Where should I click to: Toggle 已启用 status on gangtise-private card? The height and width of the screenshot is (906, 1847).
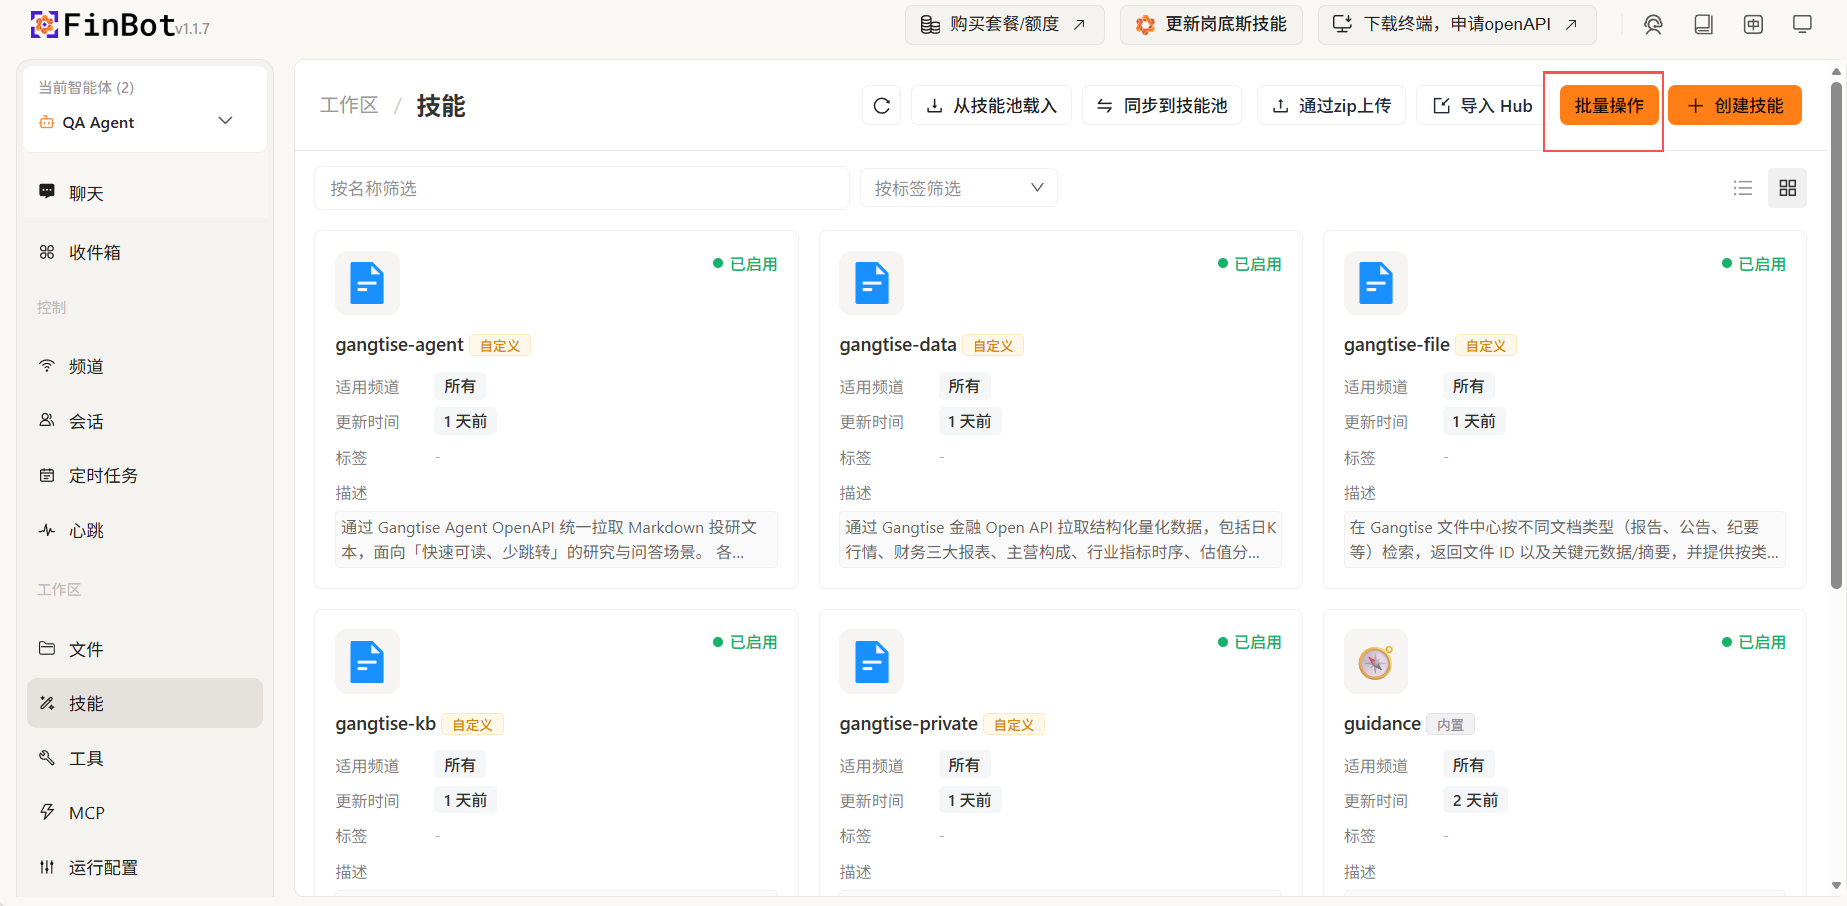(1249, 642)
